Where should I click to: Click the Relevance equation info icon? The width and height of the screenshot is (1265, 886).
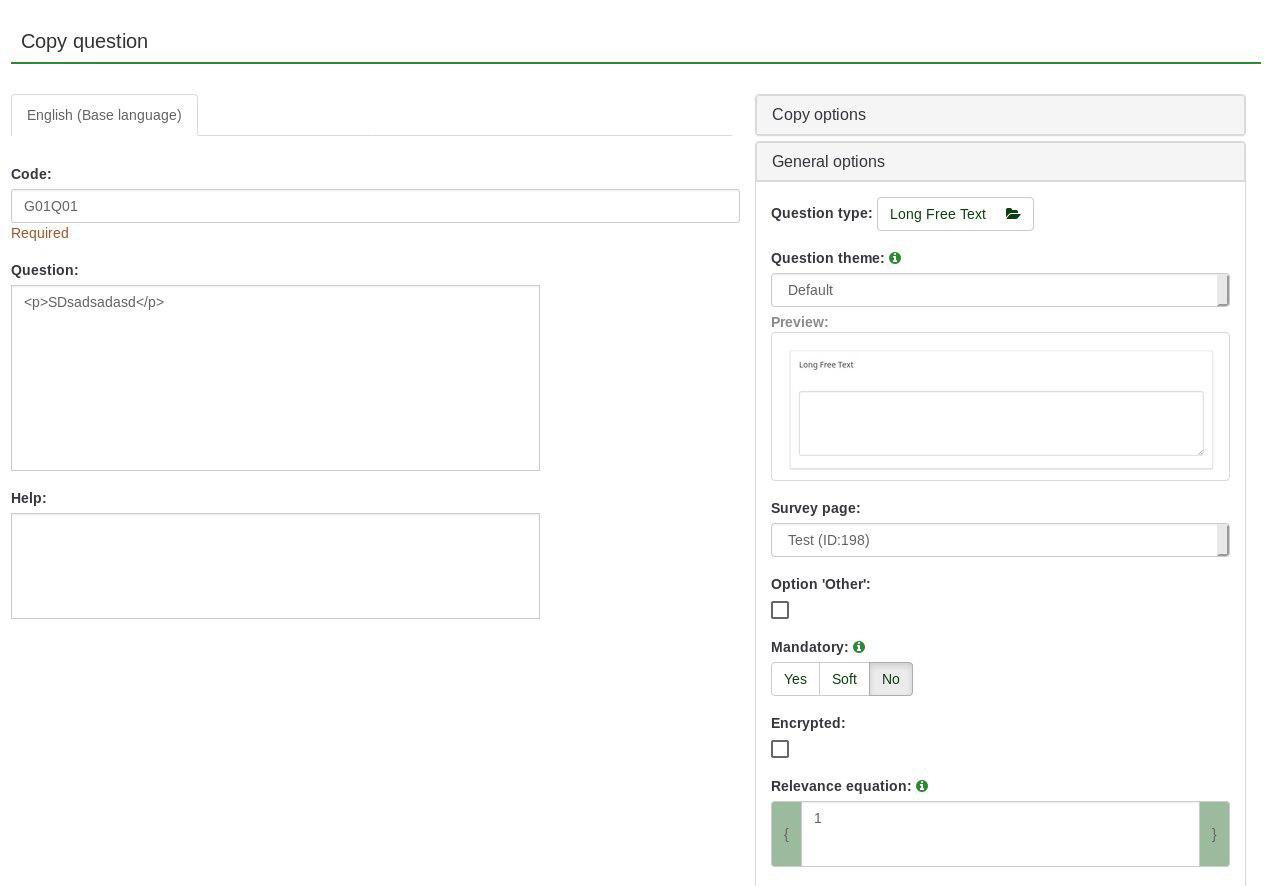tap(922, 786)
